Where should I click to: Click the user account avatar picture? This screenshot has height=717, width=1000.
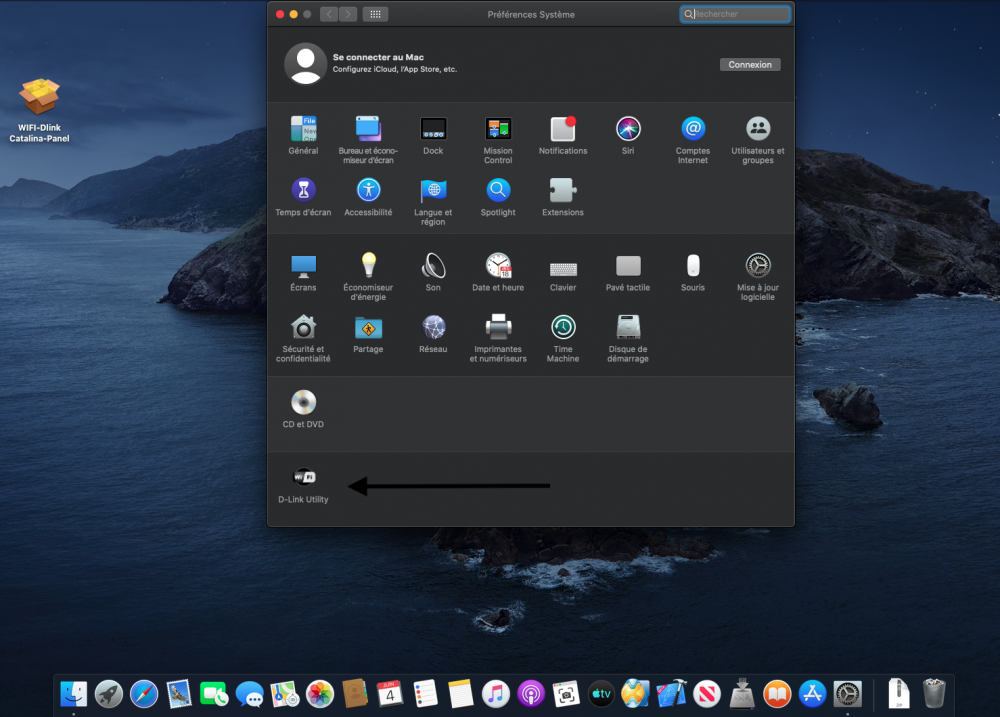coord(305,64)
